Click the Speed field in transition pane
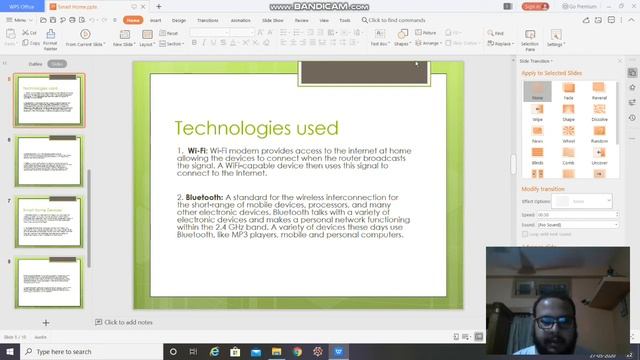This screenshot has width=640, height=360. (x=577, y=215)
